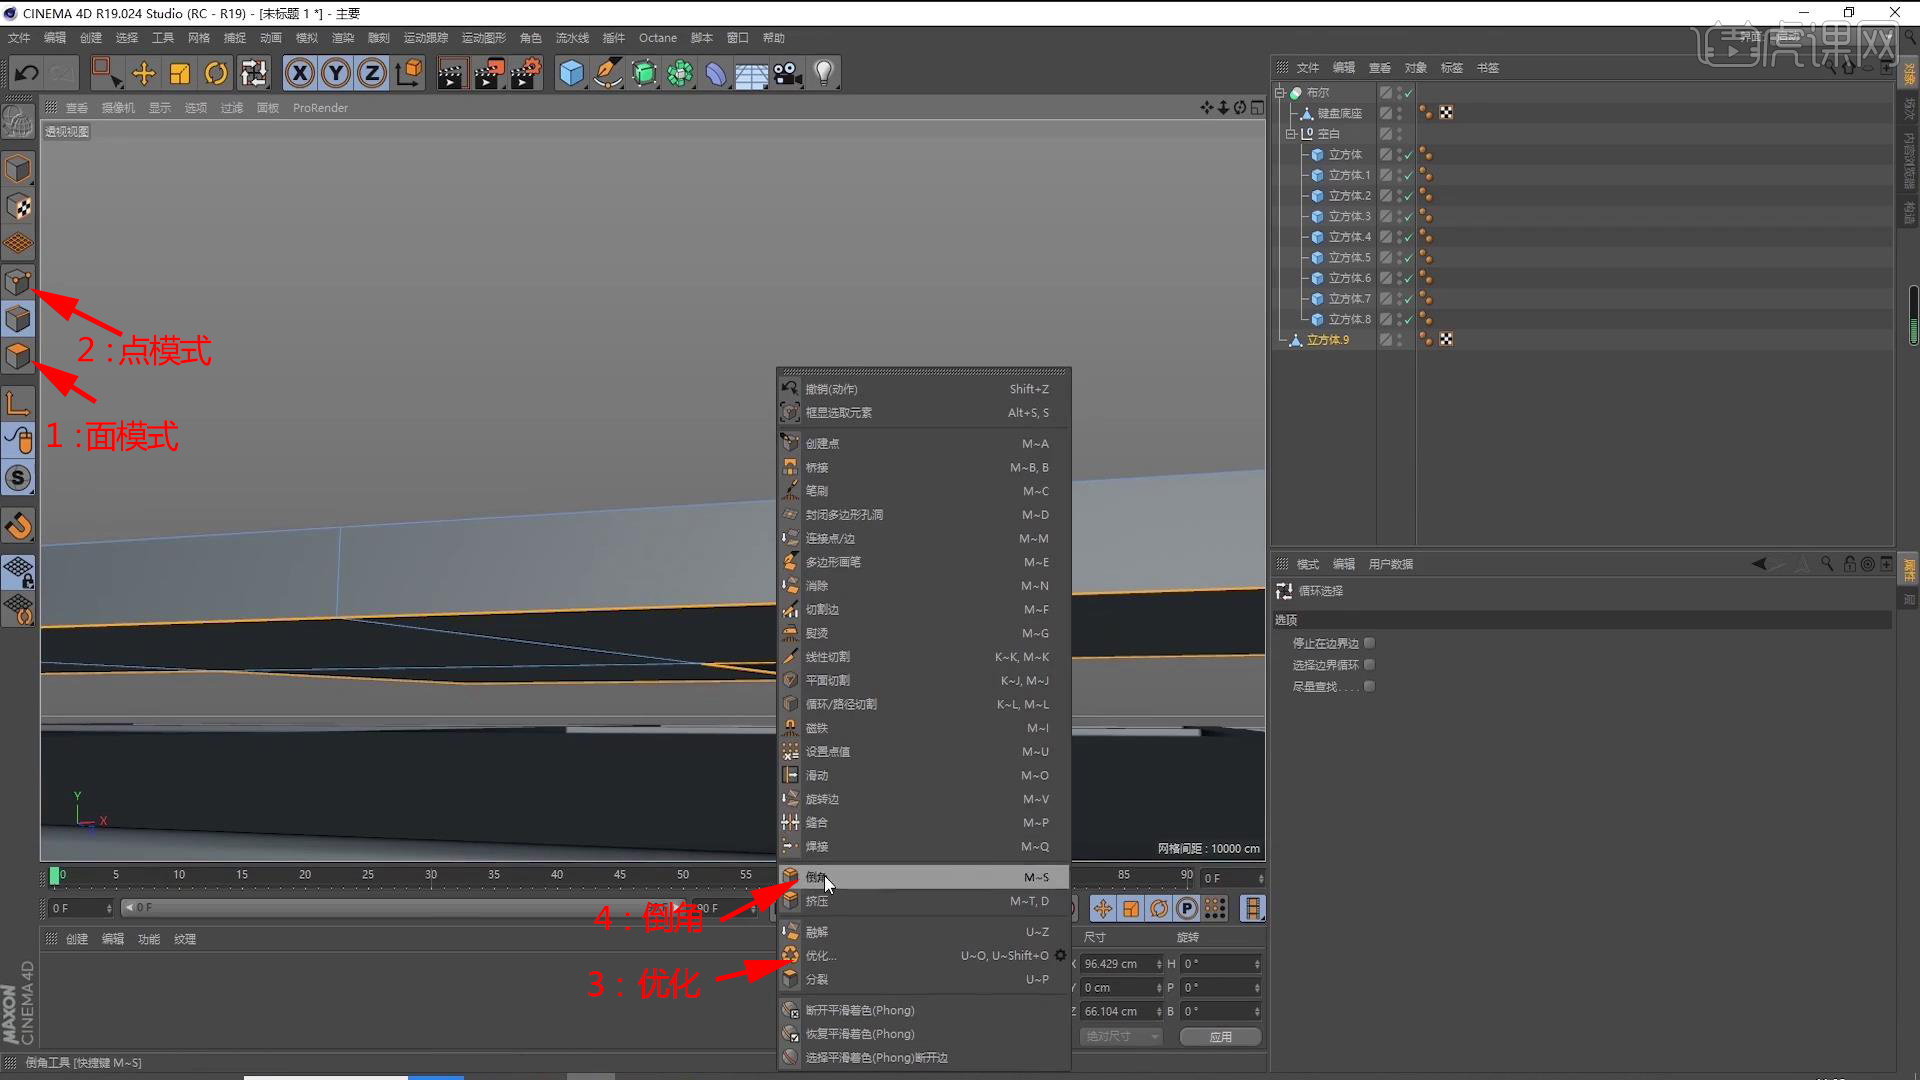
Task: Open the 绝对尺寸 size dropdown
Action: coord(1122,1036)
